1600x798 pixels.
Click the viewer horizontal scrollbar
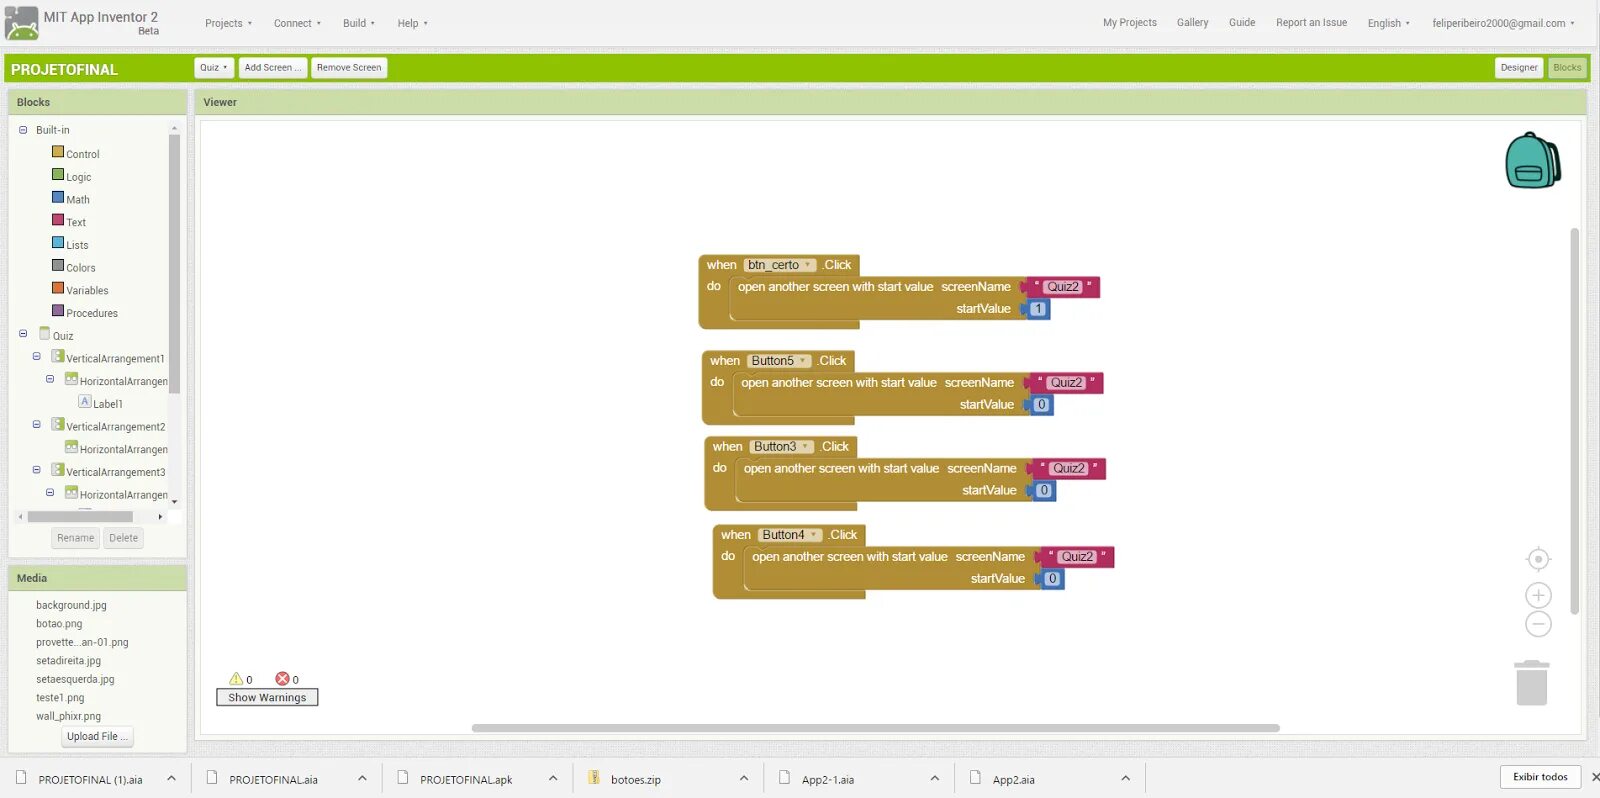(875, 728)
